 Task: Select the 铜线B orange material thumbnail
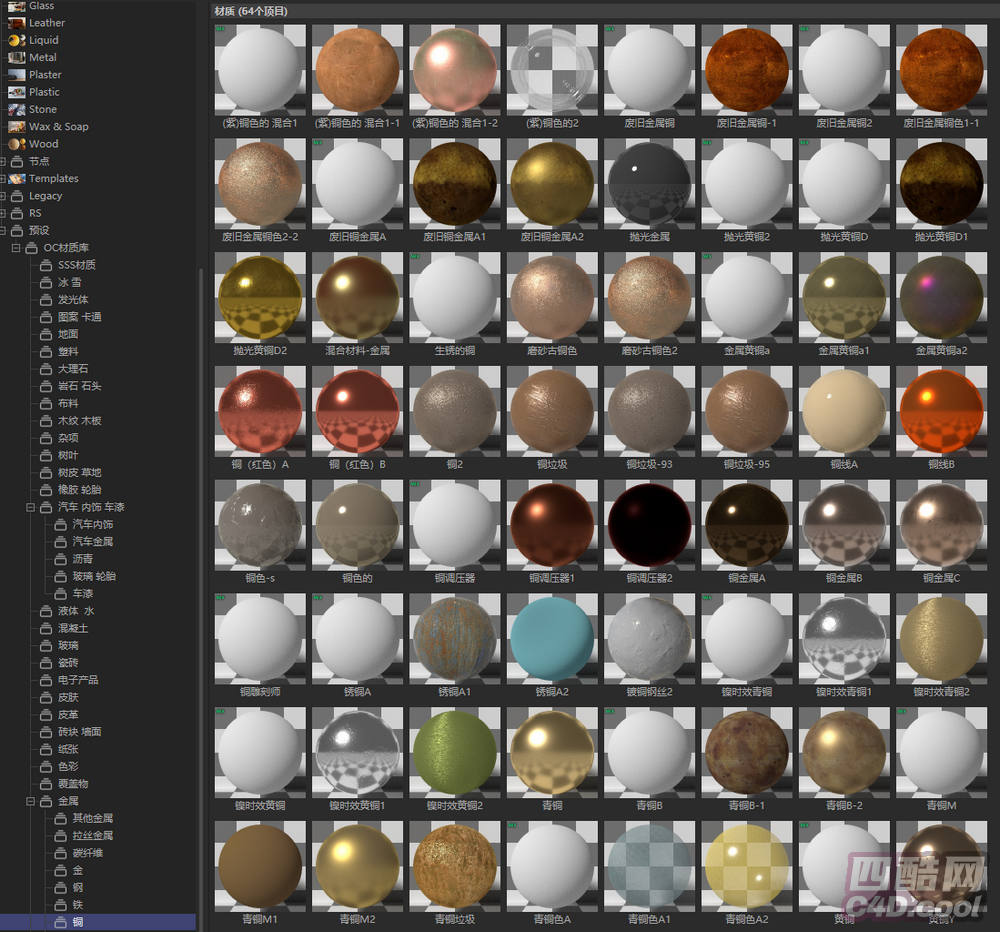point(941,411)
